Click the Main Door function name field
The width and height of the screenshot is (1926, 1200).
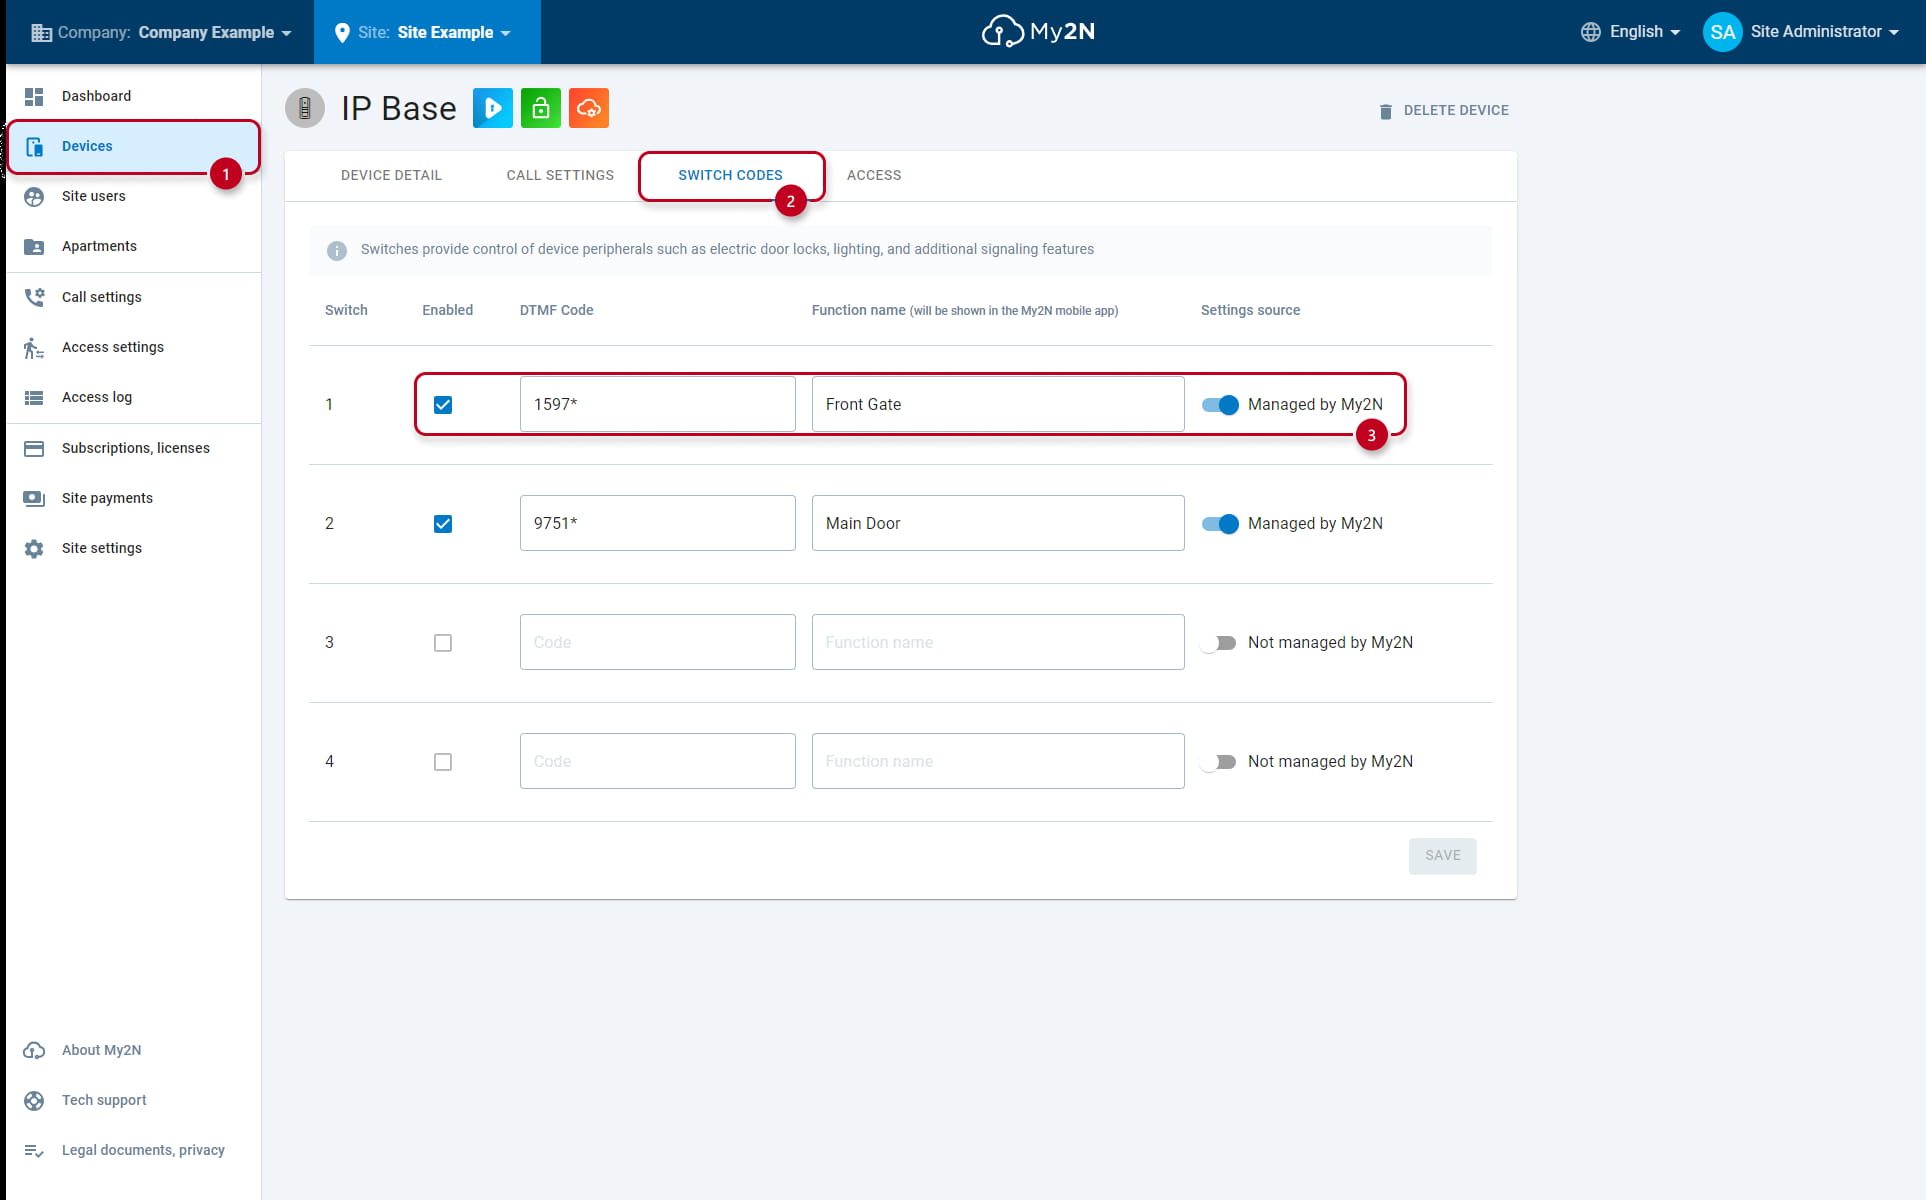coord(998,524)
